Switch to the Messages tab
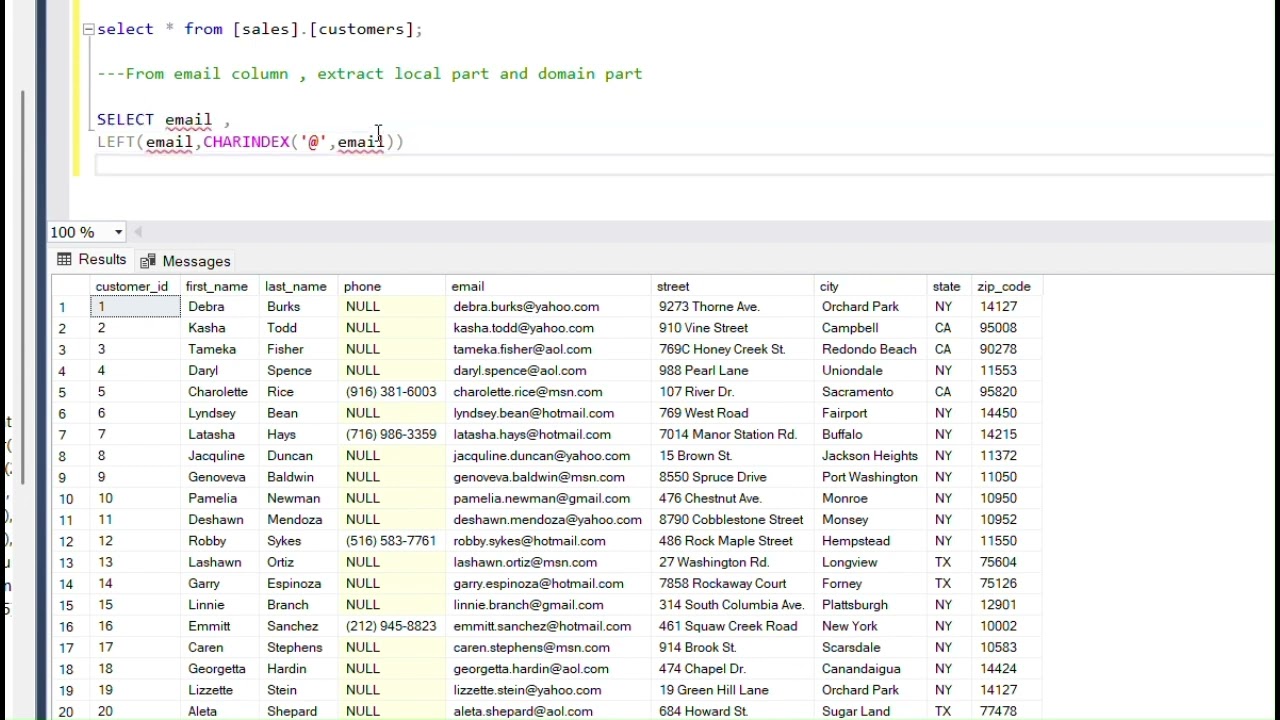Image resolution: width=1280 pixels, height=720 pixels. click(x=187, y=261)
